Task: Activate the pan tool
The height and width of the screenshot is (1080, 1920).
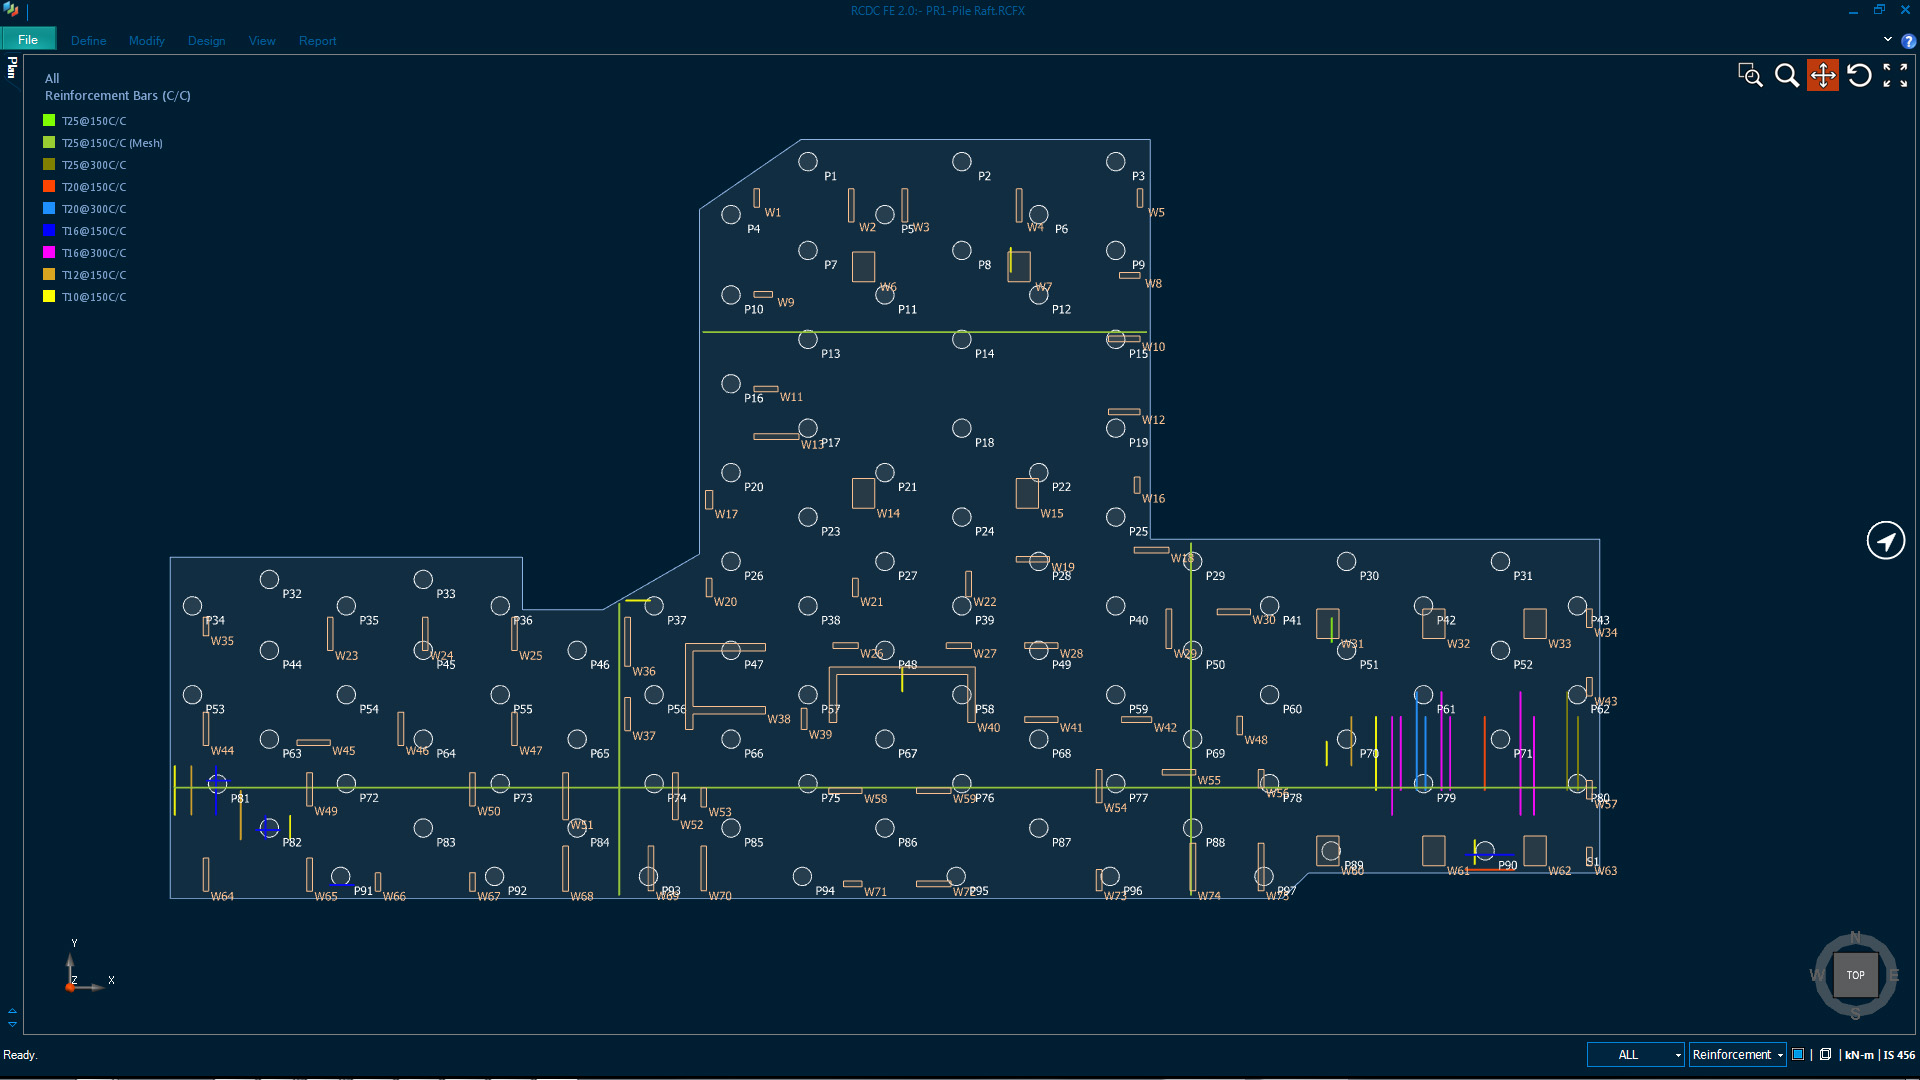Action: point(1823,75)
